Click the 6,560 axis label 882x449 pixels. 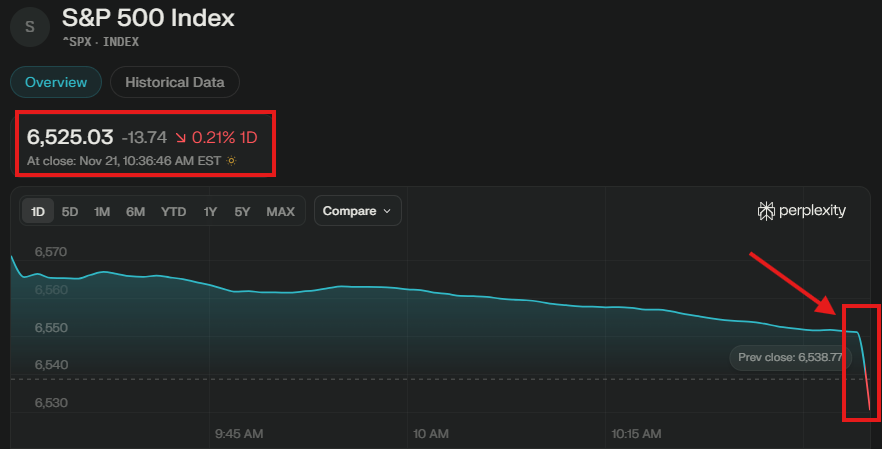click(51, 290)
